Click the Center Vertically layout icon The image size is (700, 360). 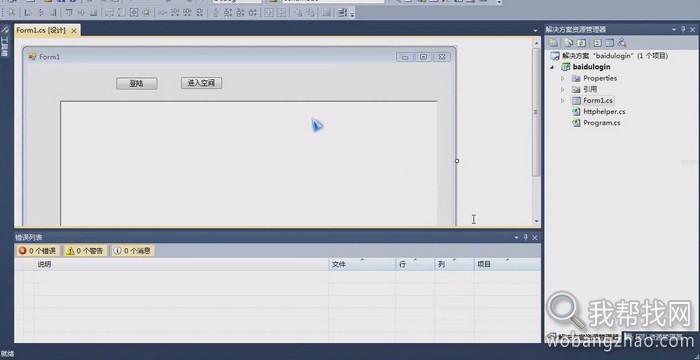tap(281, 13)
